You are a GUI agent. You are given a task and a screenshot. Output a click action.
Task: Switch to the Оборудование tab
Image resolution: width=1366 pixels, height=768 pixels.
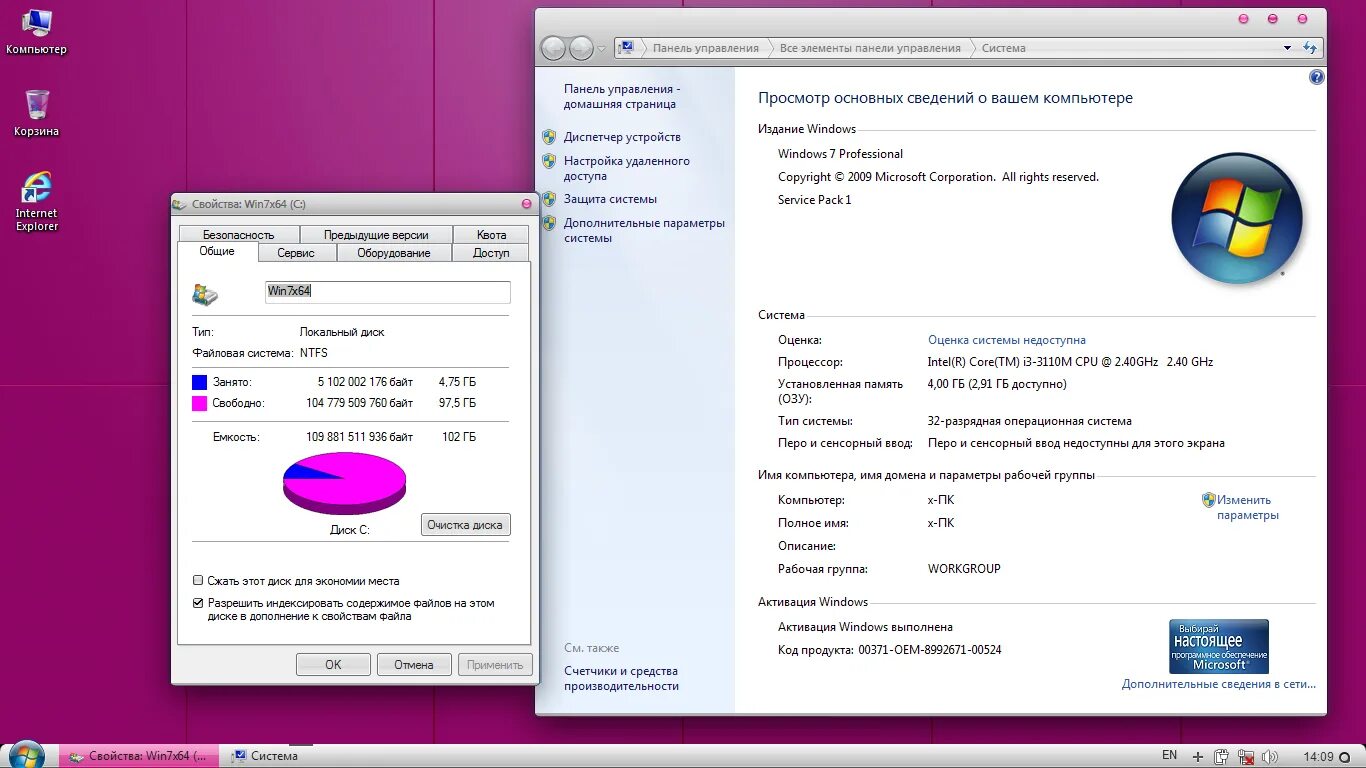pos(394,253)
